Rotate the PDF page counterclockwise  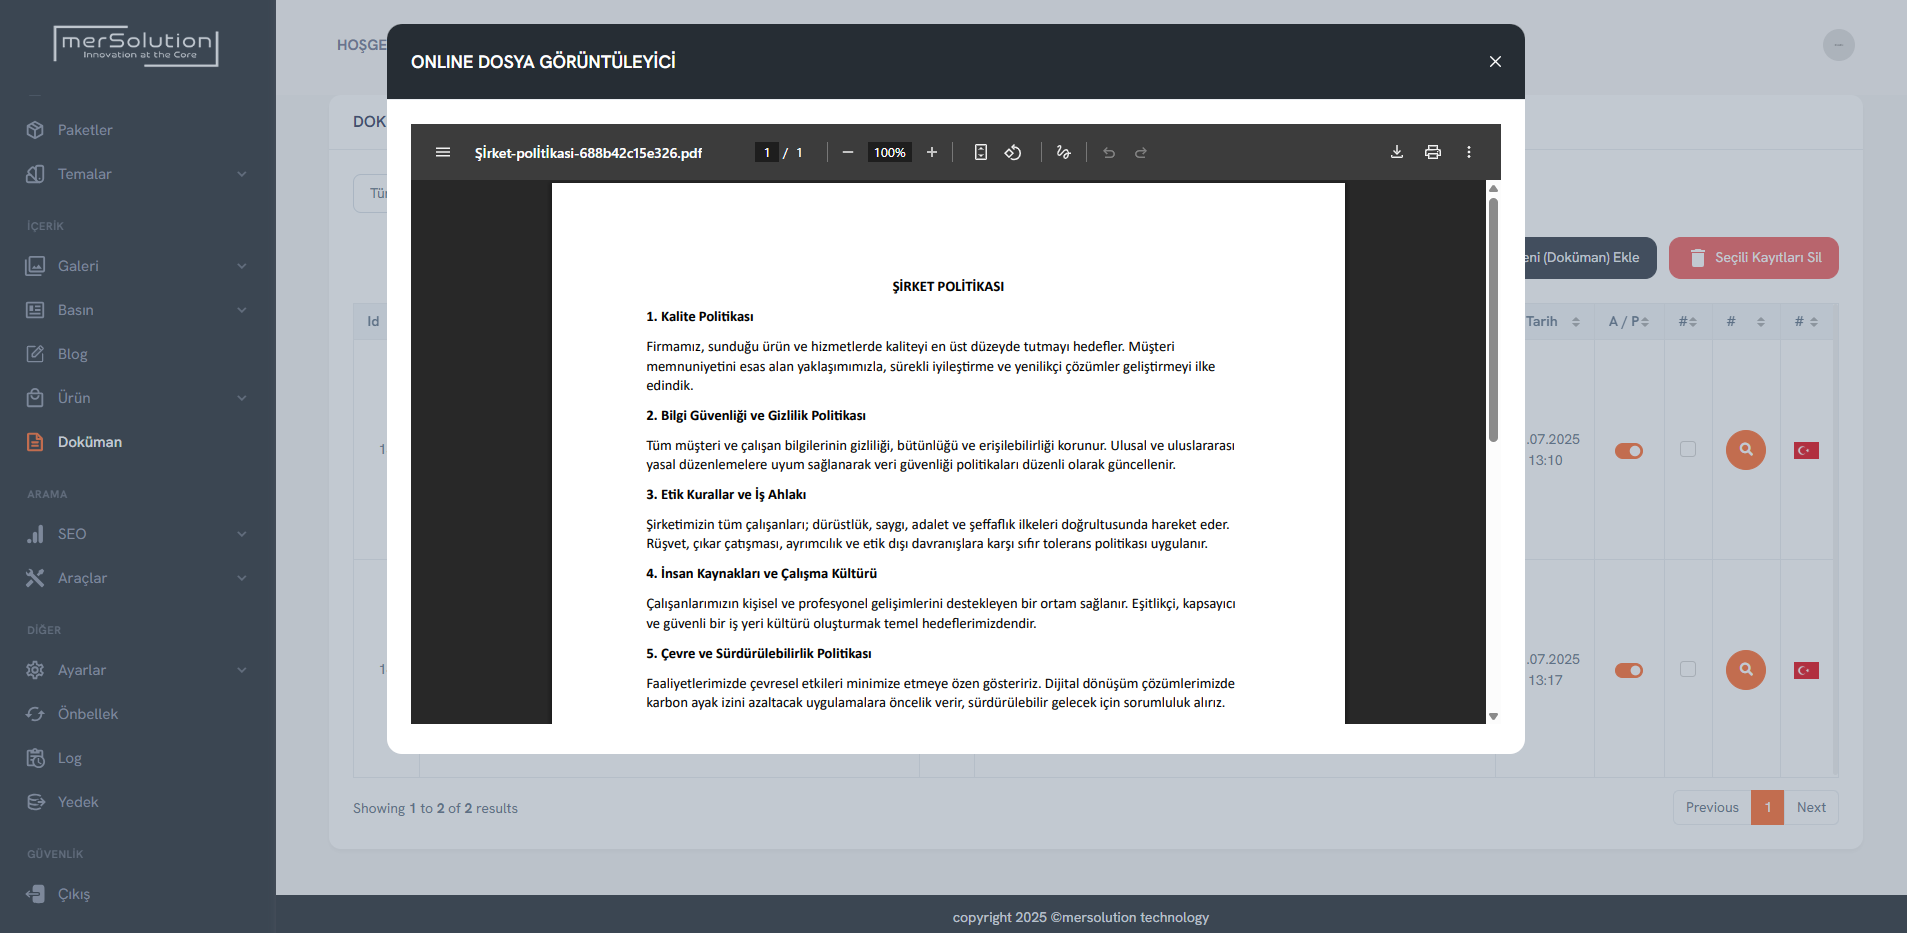click(x=1013, y=152)
